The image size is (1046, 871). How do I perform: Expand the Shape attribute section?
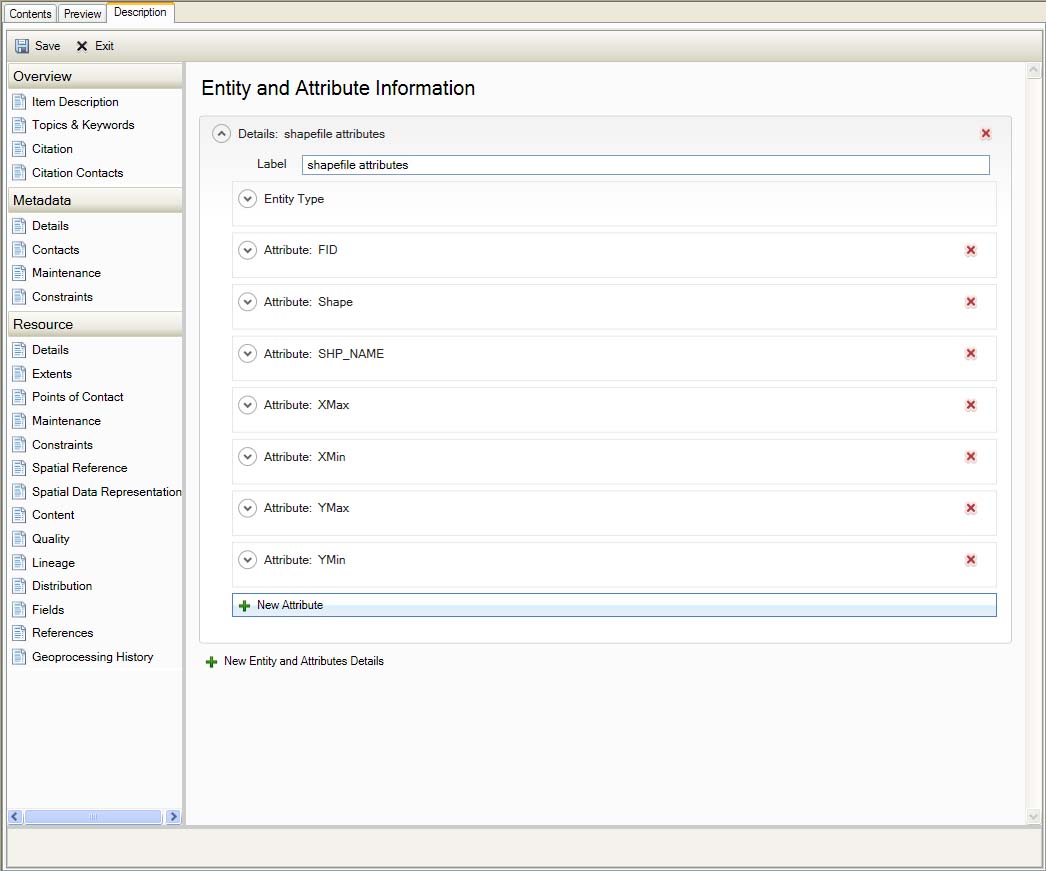pos(248,302)
